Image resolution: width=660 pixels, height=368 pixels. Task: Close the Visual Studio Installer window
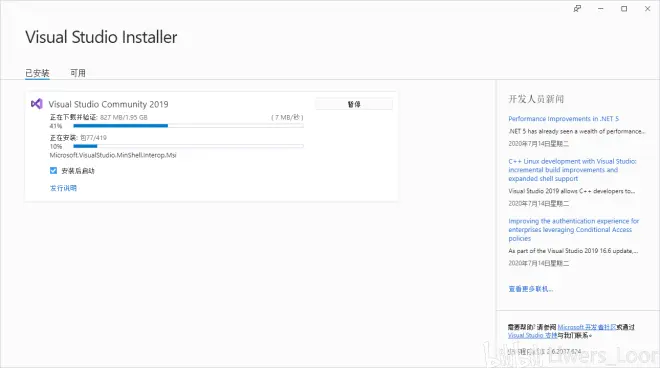(x=647, y=8)
